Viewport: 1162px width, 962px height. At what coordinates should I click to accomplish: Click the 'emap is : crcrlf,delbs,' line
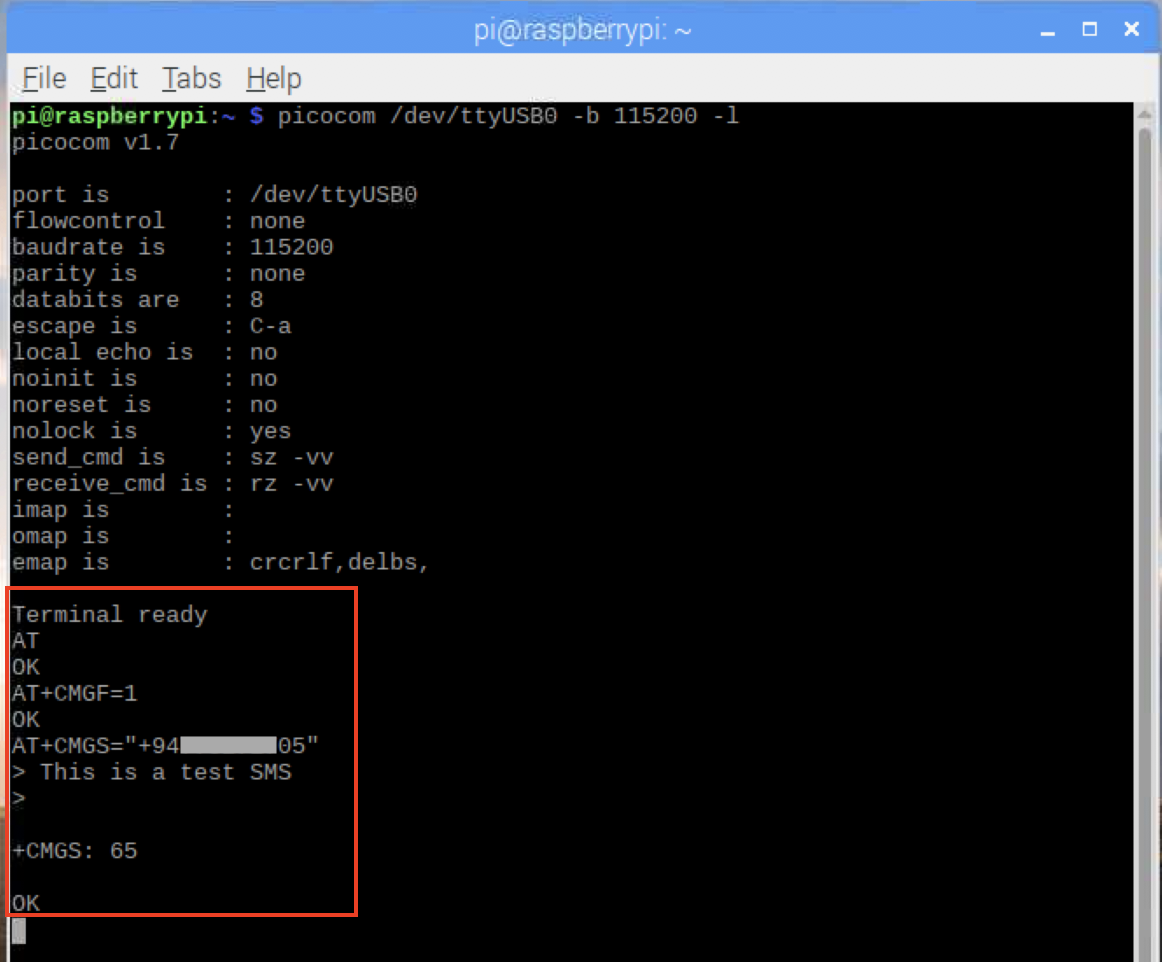pos(221,563)
